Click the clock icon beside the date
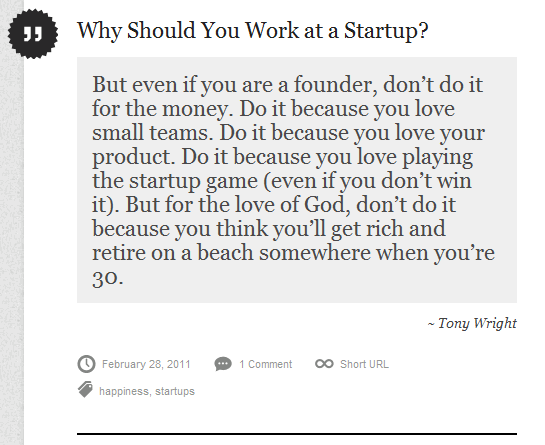545x445 pixels. click(x=86, y=364)
